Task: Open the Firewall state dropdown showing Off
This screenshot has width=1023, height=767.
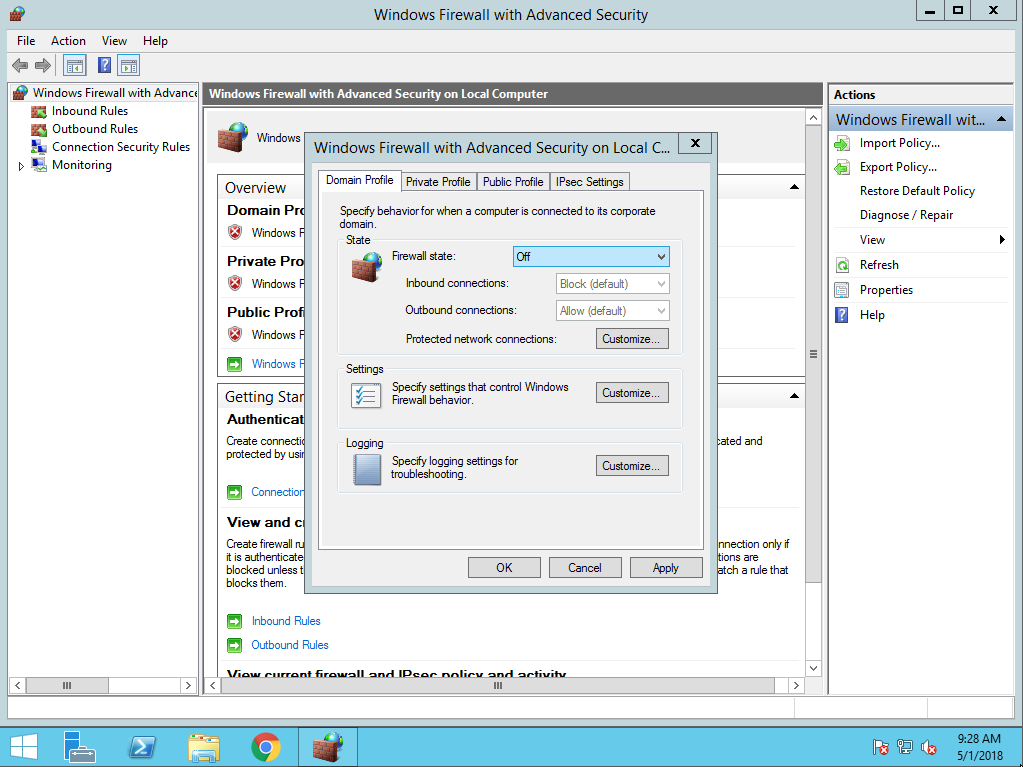Action: coord(591,256)
